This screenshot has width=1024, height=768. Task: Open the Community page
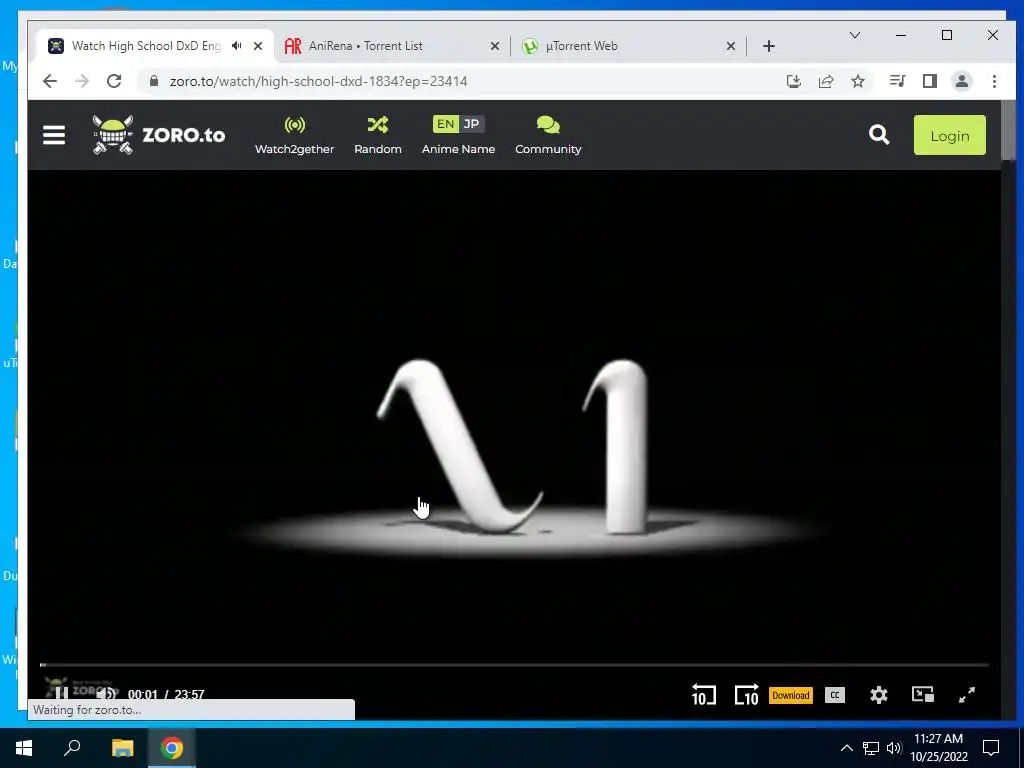click(548, 136)
